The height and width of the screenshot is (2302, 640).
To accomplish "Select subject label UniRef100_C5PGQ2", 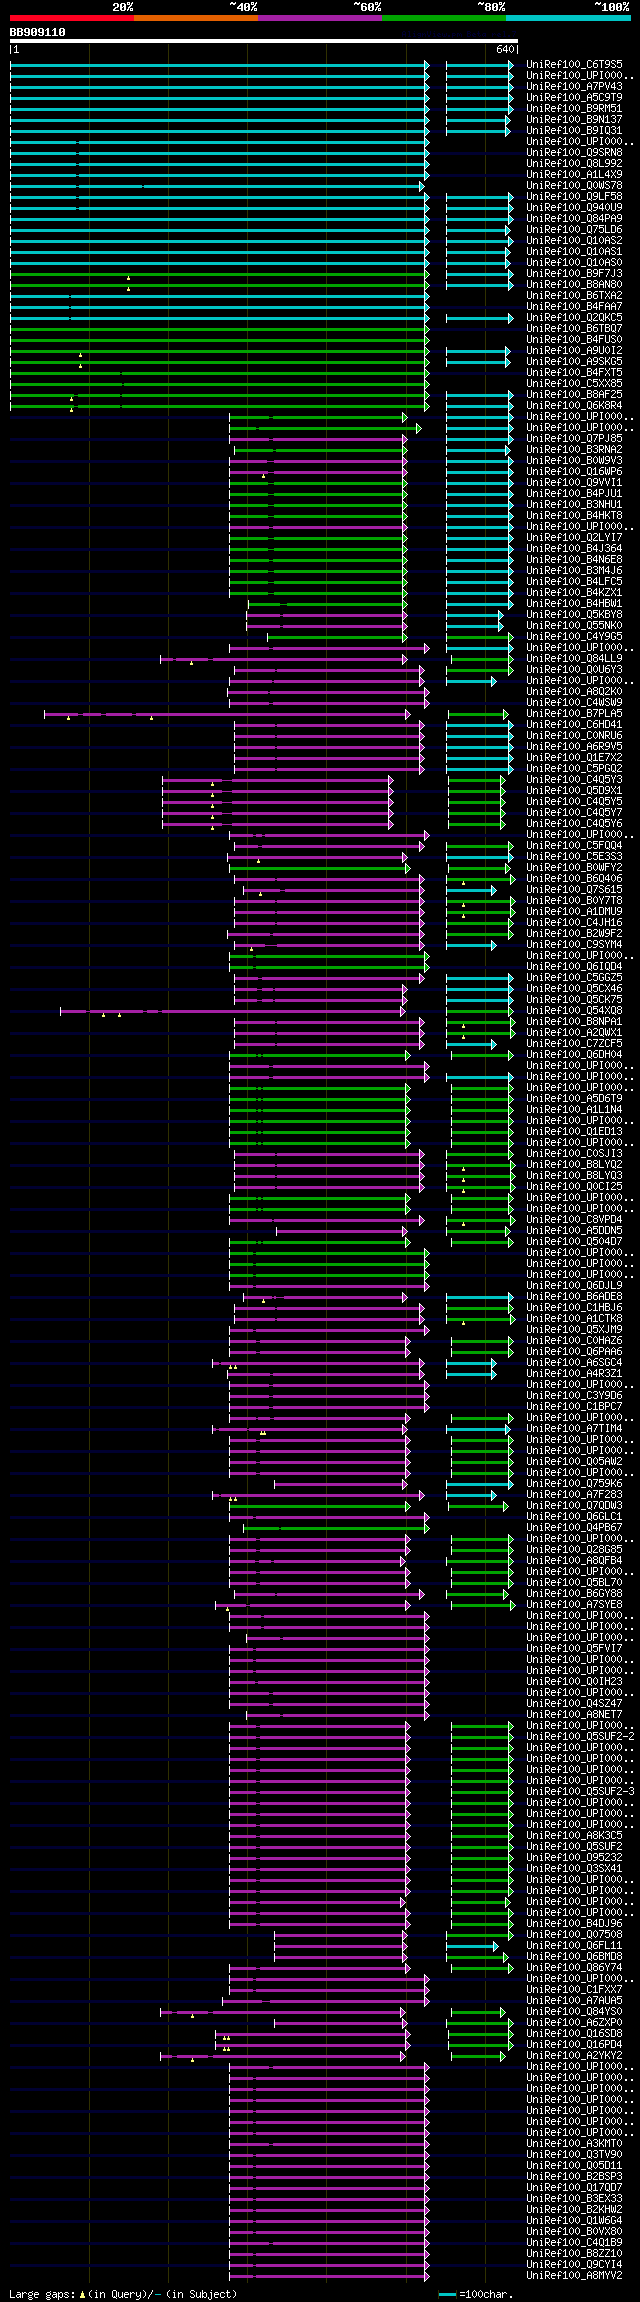I will 574,768.
